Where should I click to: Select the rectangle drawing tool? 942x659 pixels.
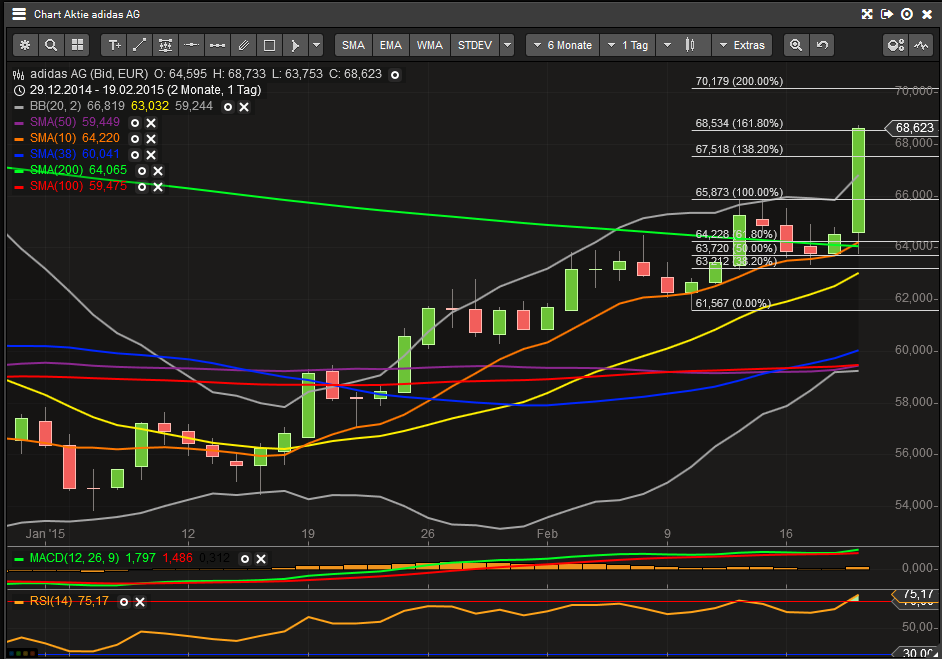click(x=269, y=45)
